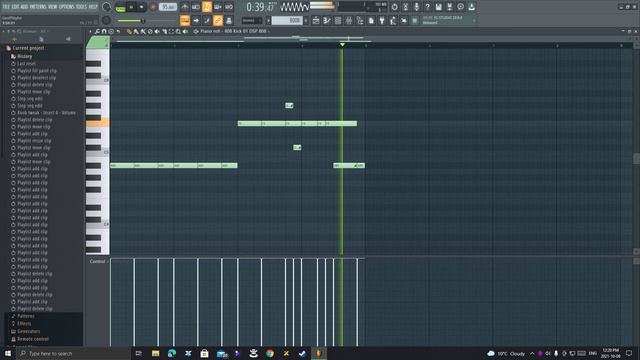640x360 pixels.
Task: Open piano roll wrench tools menu
Action: tap(98, 31)
